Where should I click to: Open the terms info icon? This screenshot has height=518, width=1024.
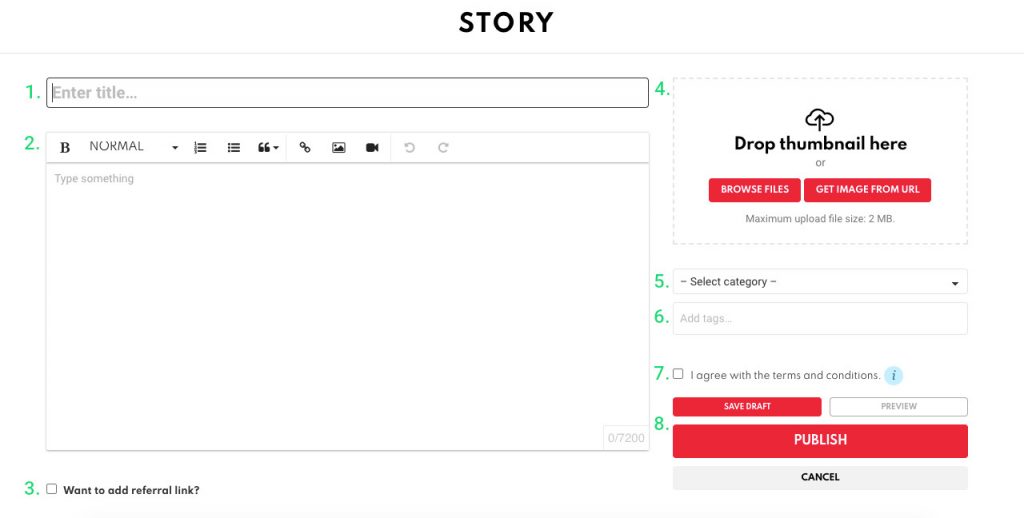coord(893,376)
